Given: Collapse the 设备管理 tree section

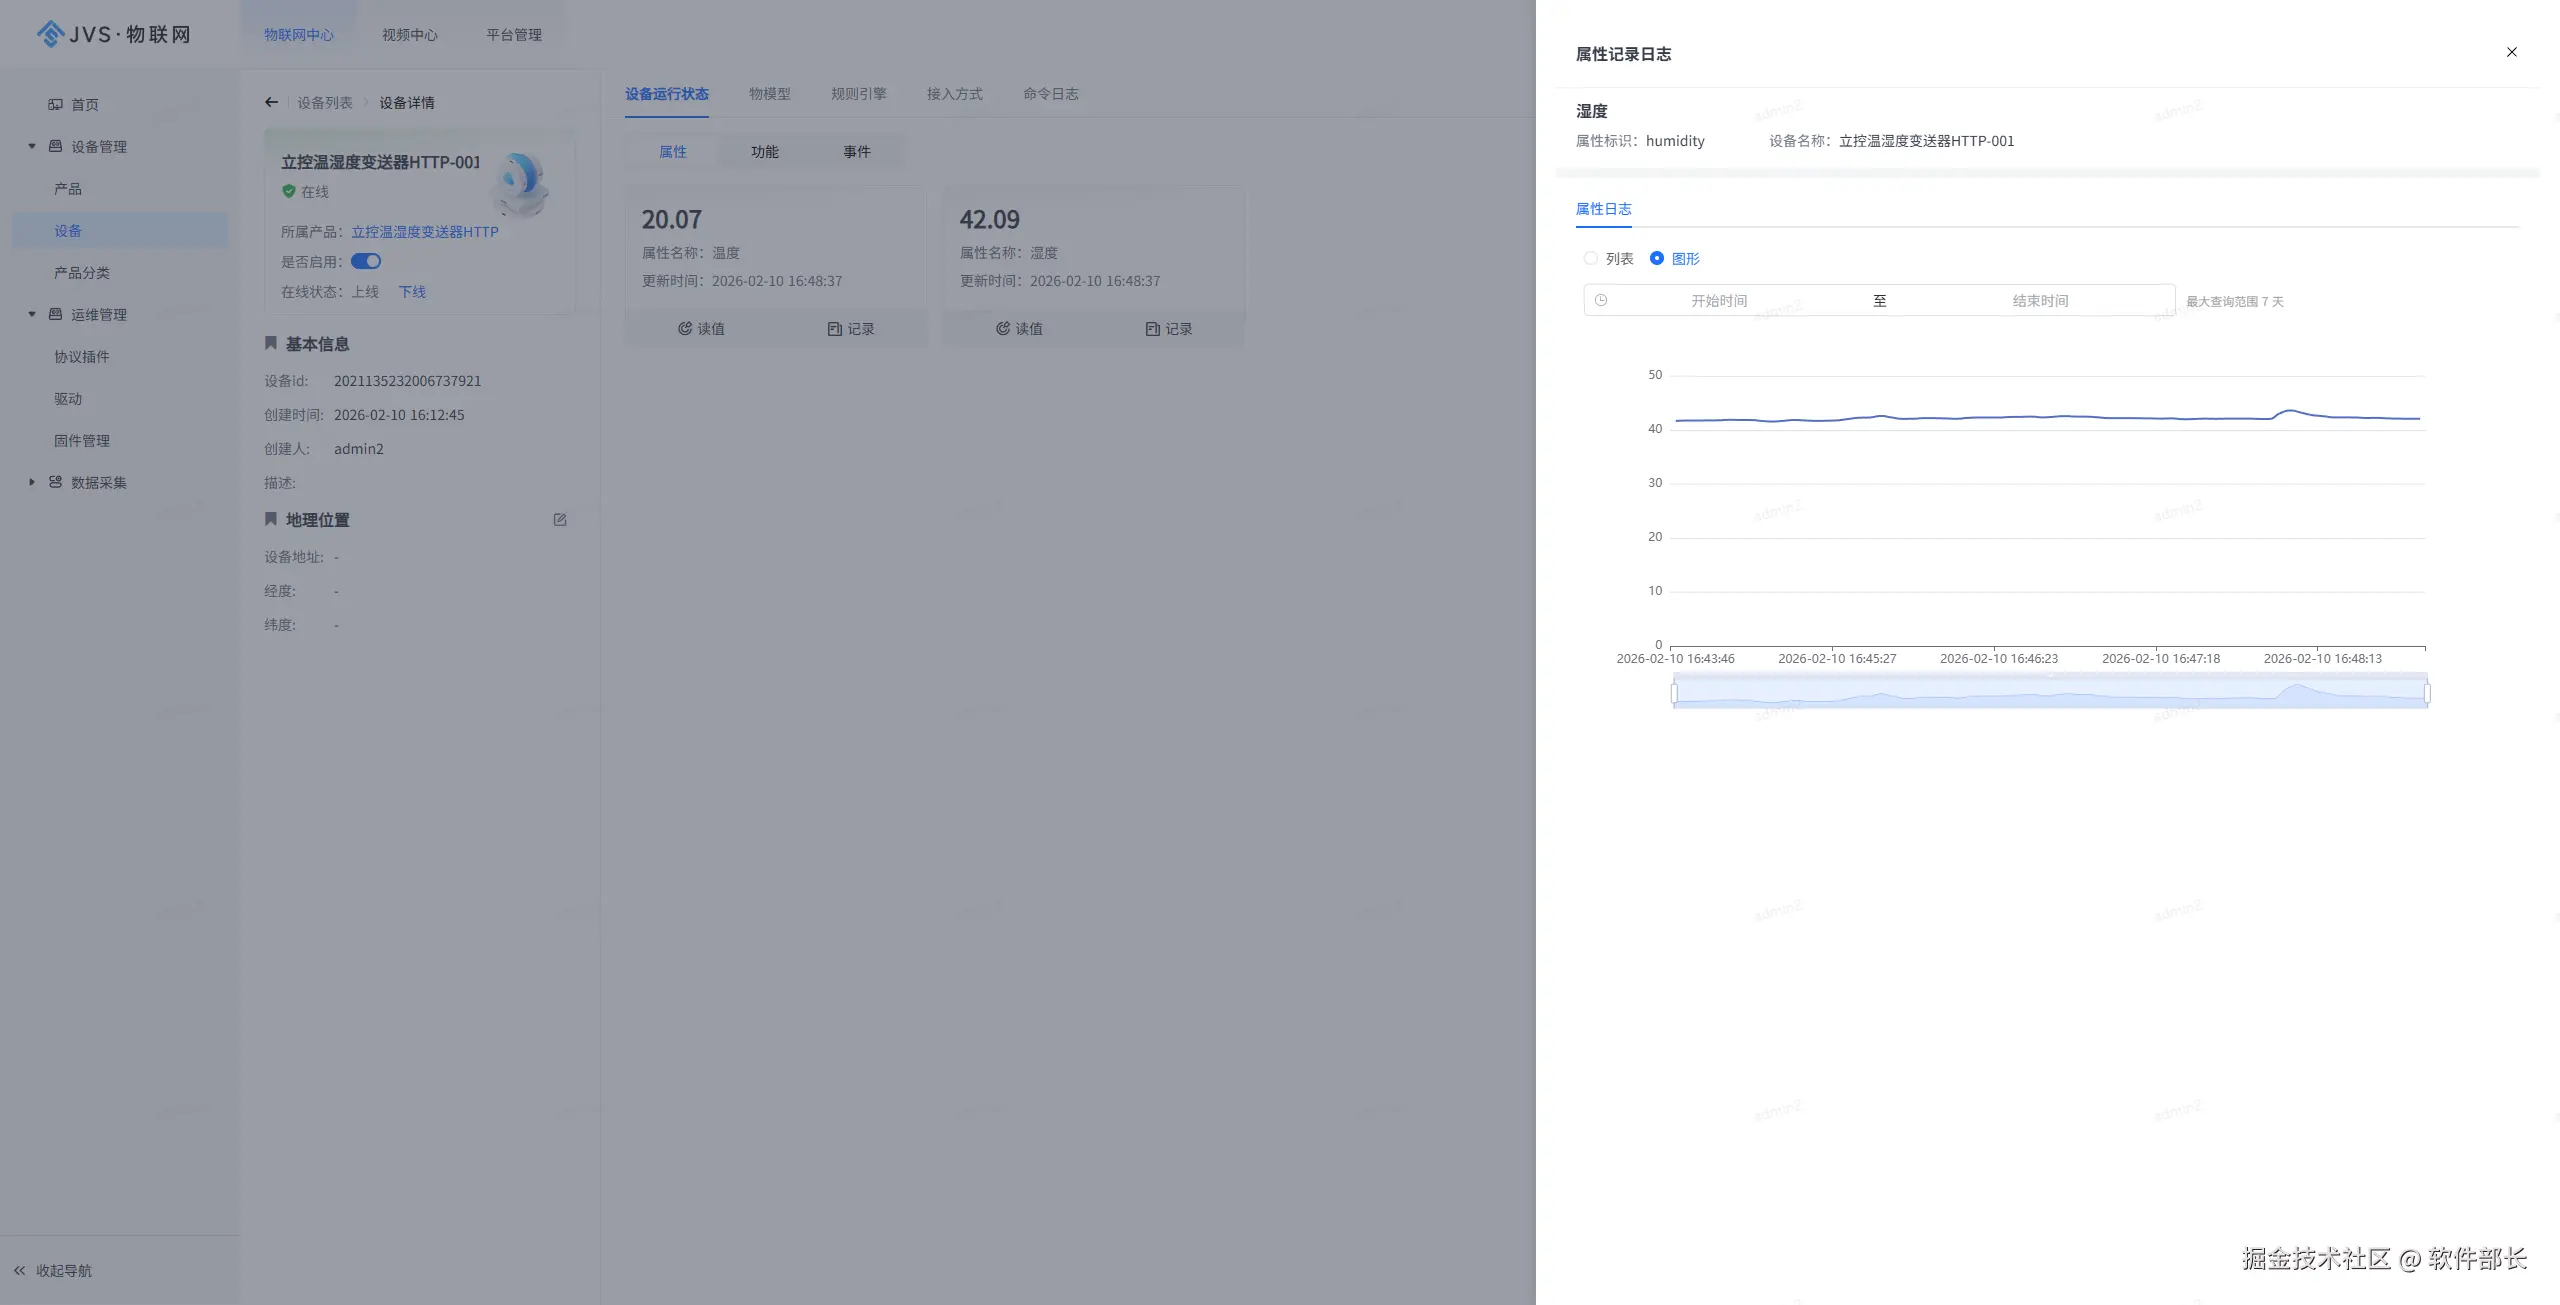Looking at the screenshot, I should pyautogui.click(x=32, y=146).
